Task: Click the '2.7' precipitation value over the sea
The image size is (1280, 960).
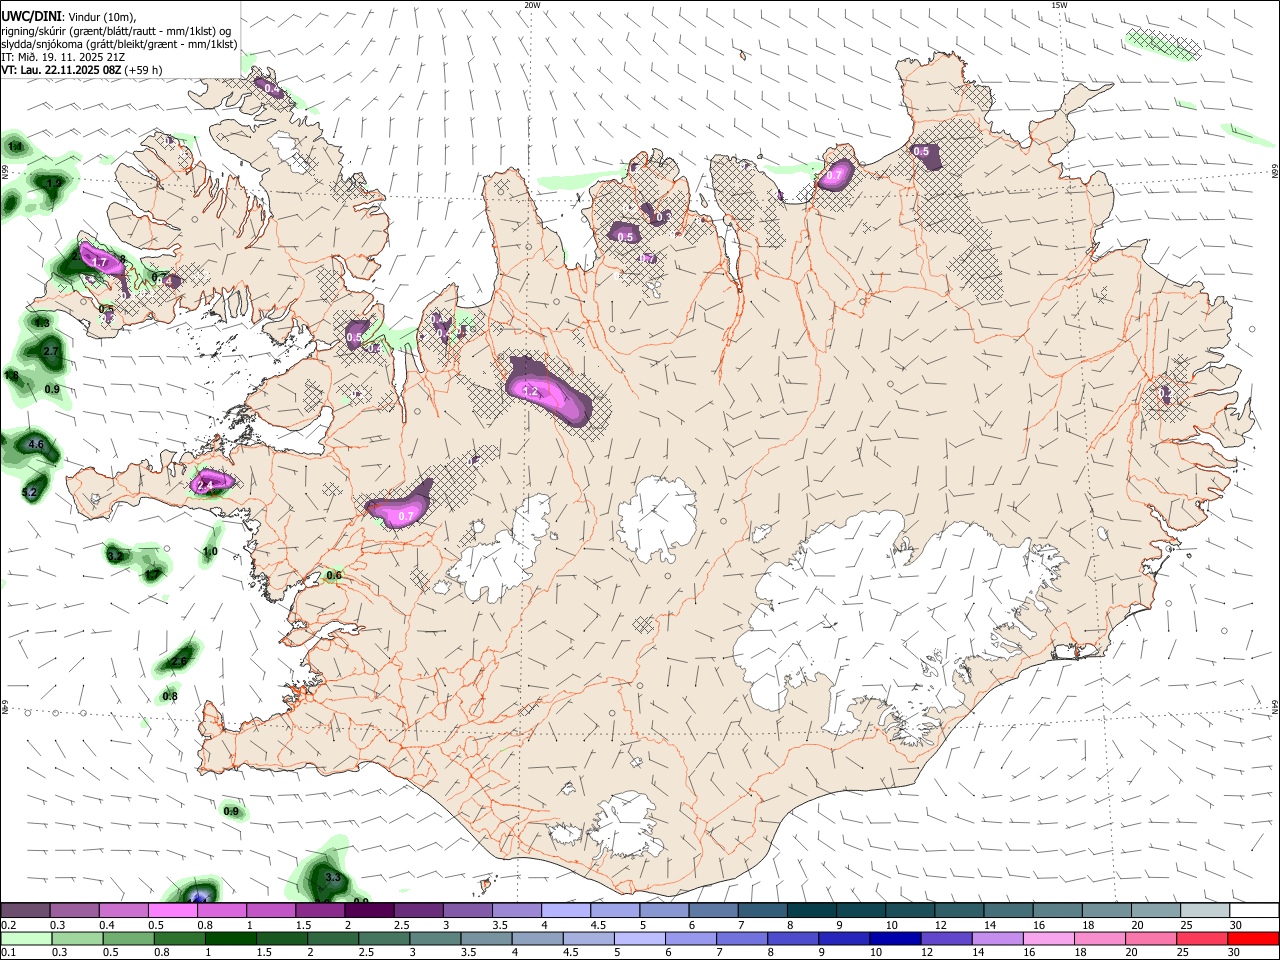Action: 51,351
